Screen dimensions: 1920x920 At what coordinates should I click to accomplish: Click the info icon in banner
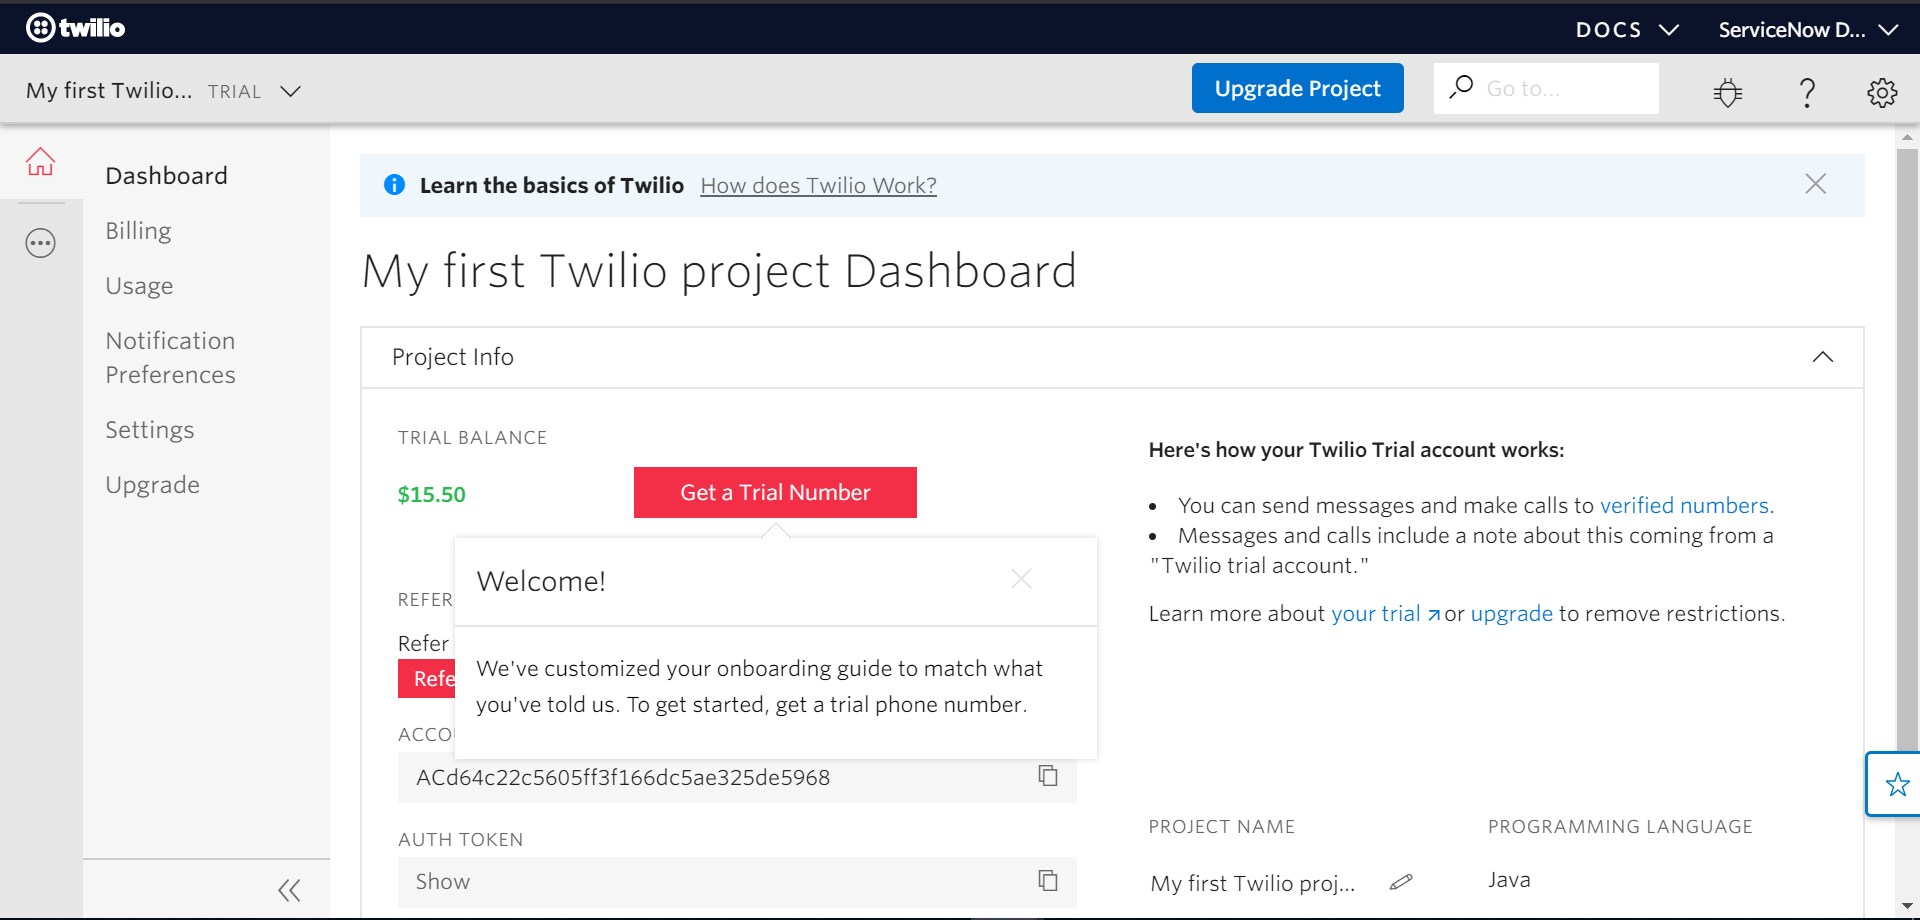pos(394,184)
